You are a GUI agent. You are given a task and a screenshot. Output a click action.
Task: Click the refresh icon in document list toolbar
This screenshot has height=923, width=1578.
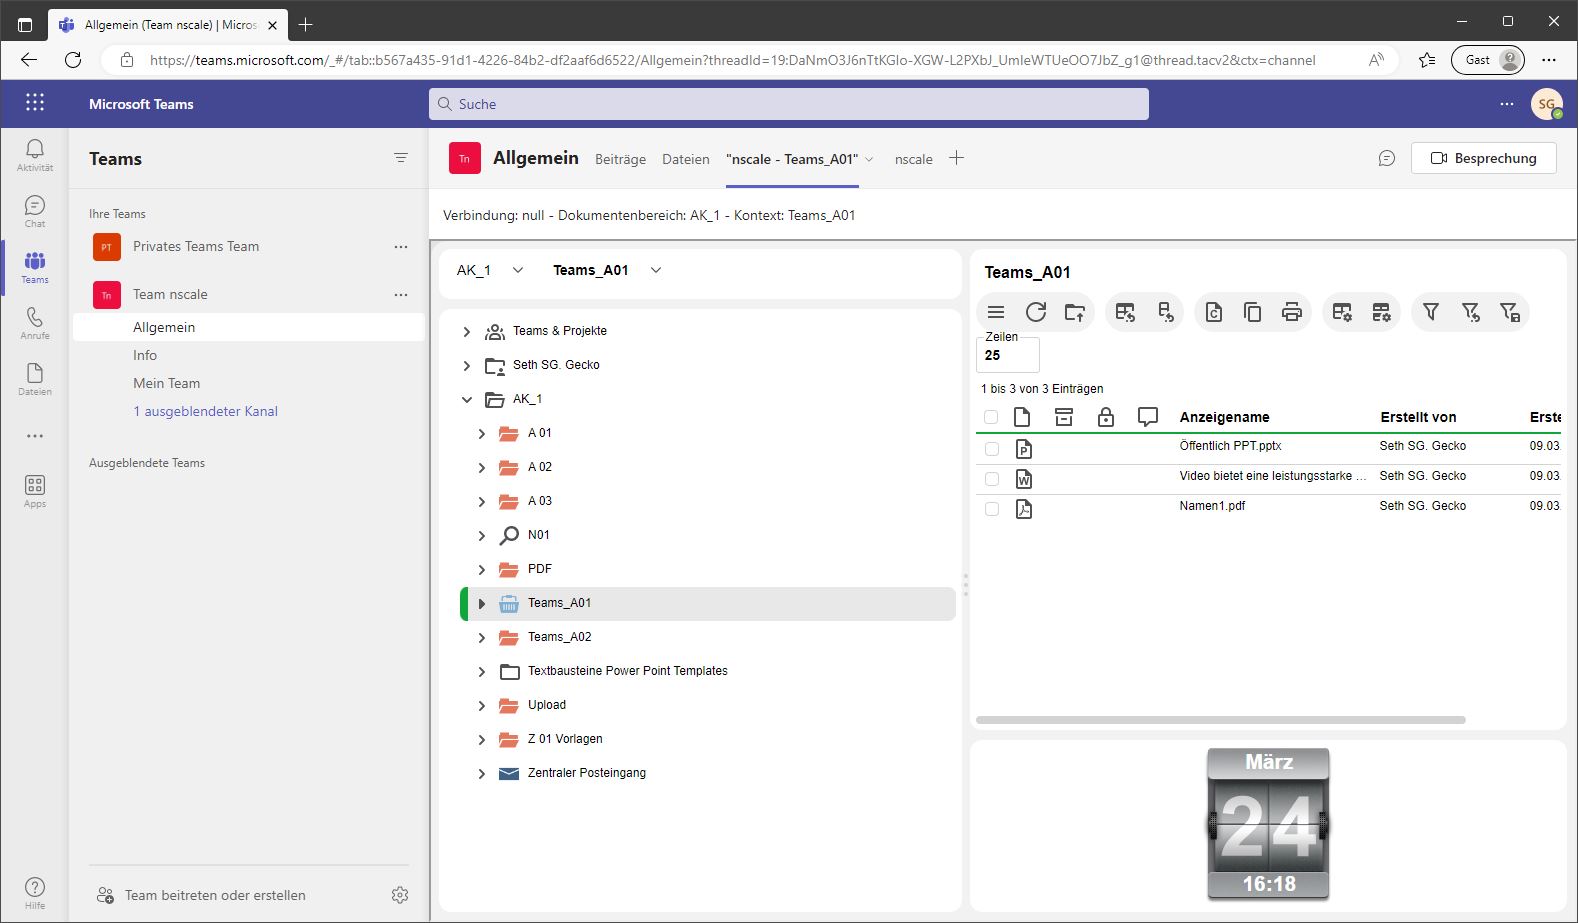tap(1036, 313)
